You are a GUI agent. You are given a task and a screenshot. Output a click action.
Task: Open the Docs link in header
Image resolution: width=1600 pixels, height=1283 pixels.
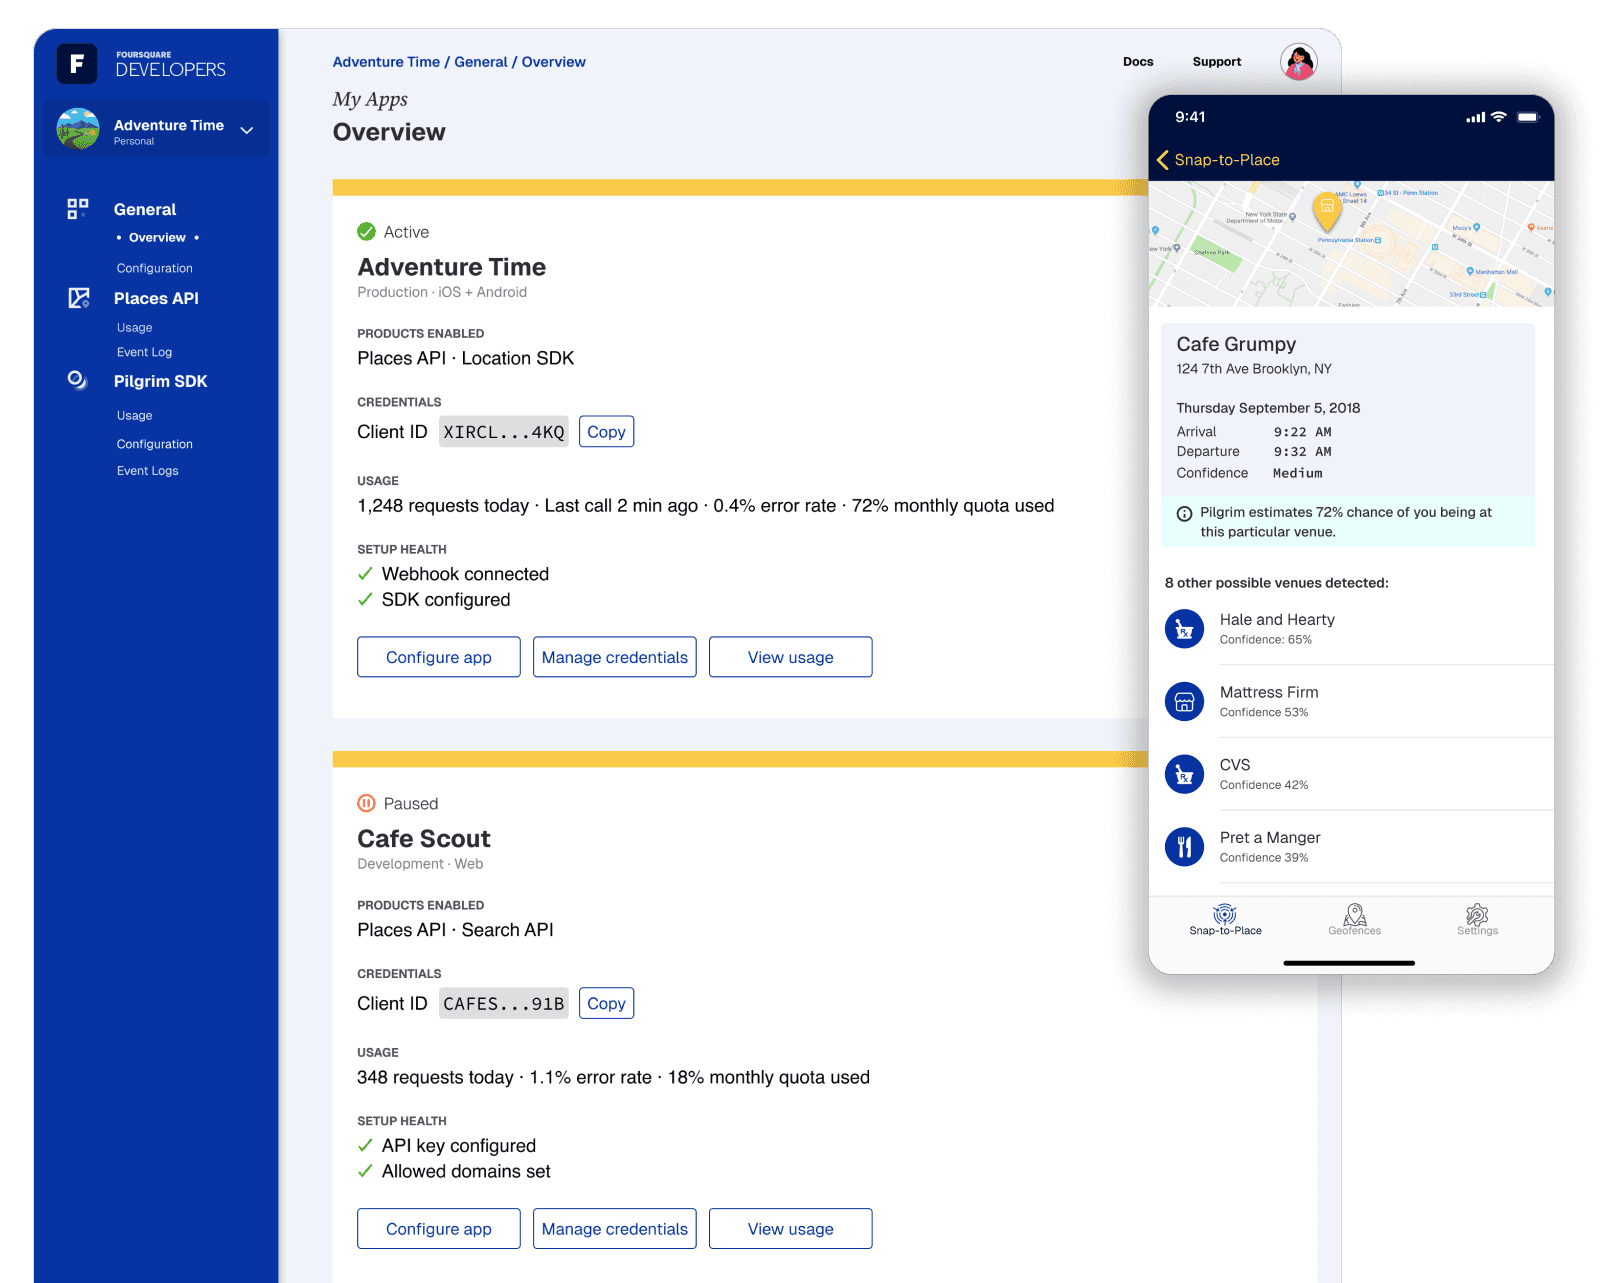(x=1138, y=62)
